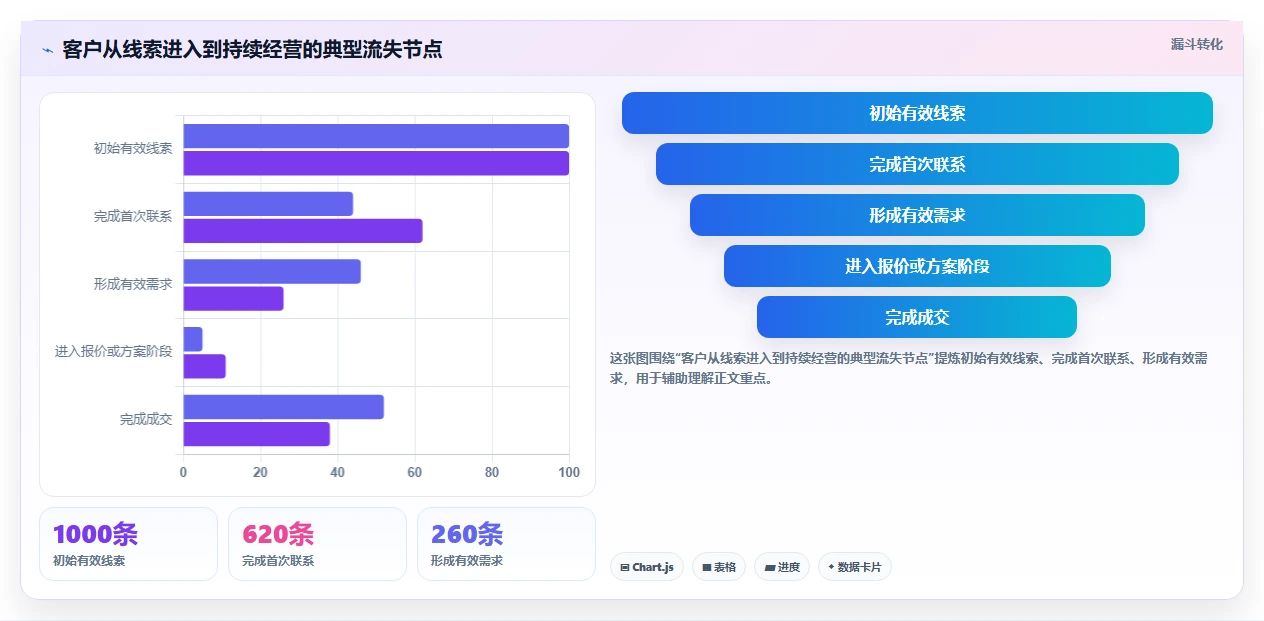Screen dimensions: 1264x621
Task: Click the 漏斗转化 tag in header
Action: [x=1196, y=44]
